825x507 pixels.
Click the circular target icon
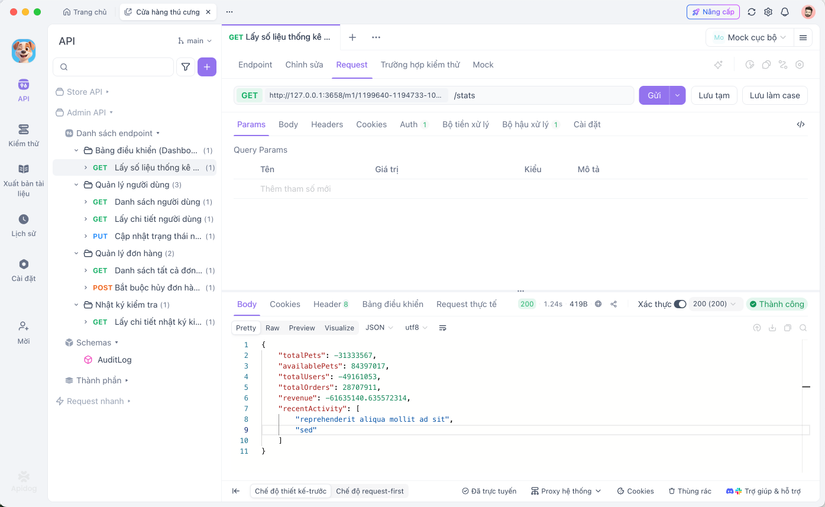coord(800,65)
